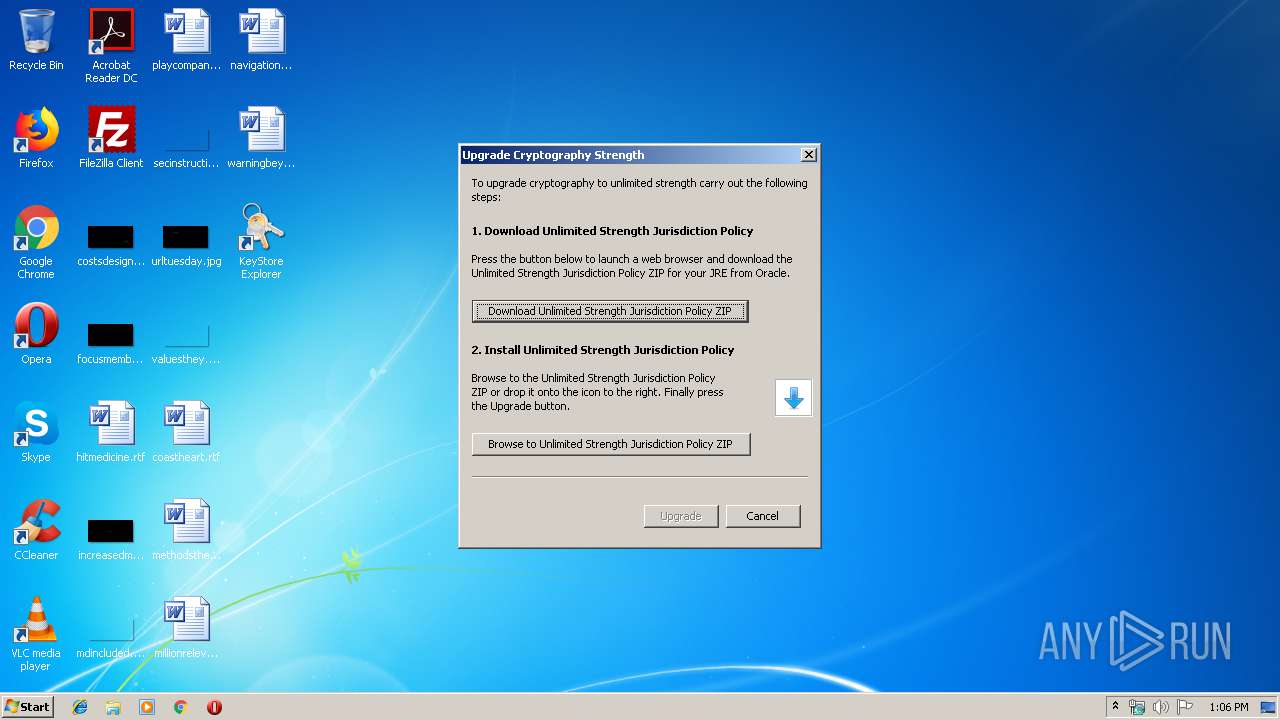The image size is (1280, 720).
Task: Click Download Unlimited Strength Jurisdiction Policy ZIP button
Action: (610, 311)
